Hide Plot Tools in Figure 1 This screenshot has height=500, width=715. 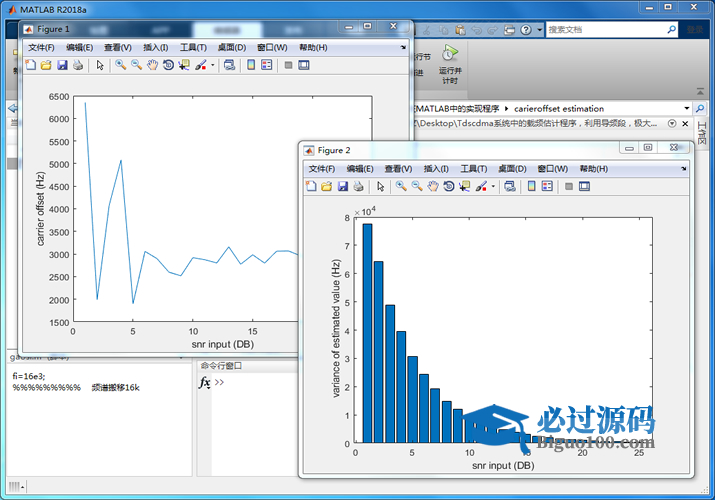tap(288, 65)
